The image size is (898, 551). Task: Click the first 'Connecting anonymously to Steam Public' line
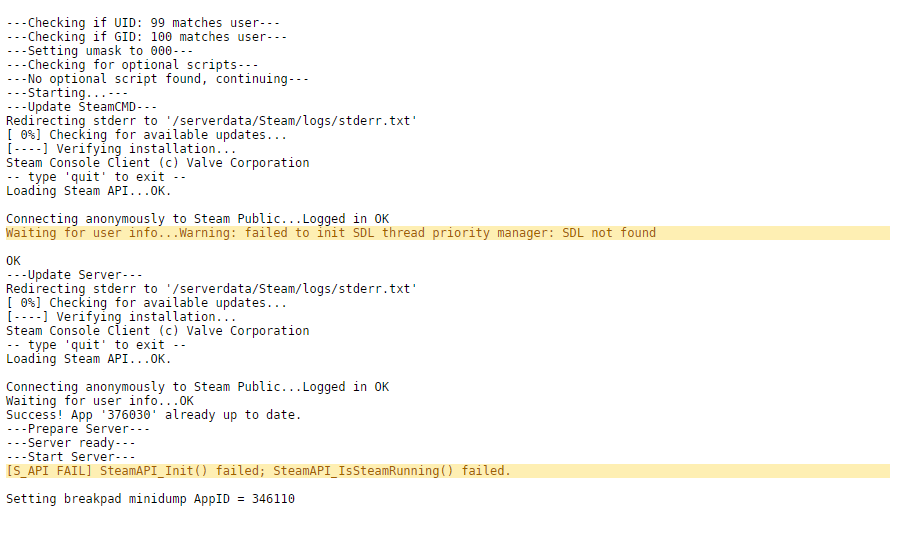198,219
